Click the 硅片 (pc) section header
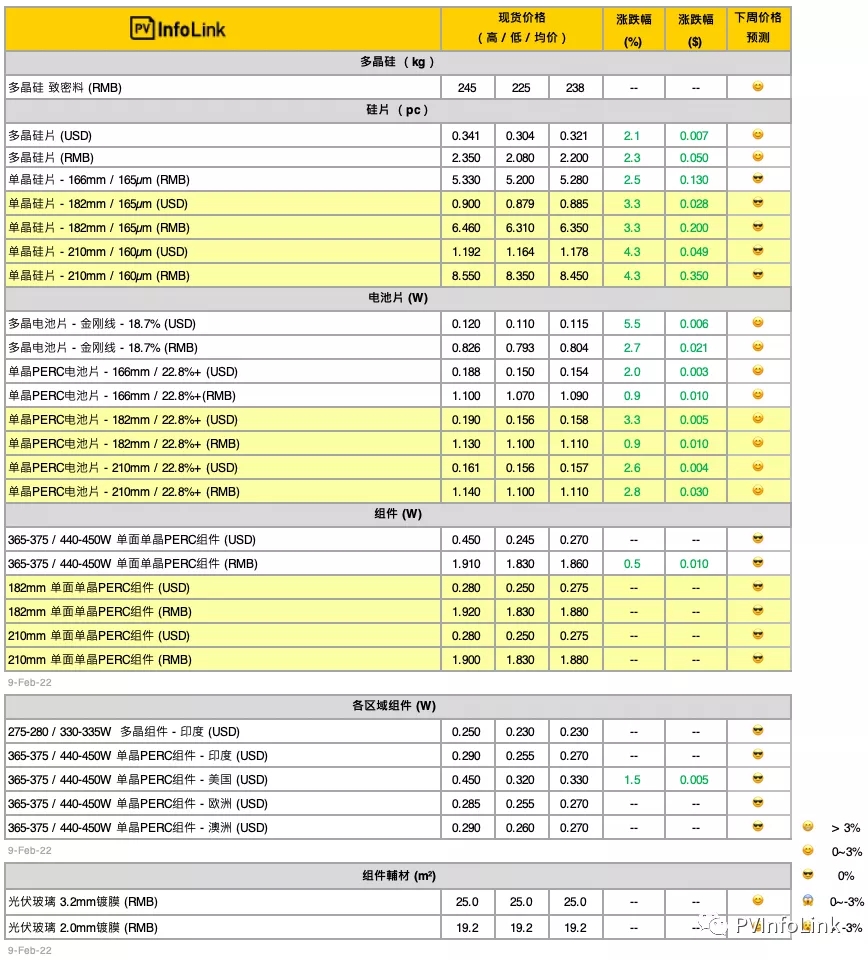 398,110
